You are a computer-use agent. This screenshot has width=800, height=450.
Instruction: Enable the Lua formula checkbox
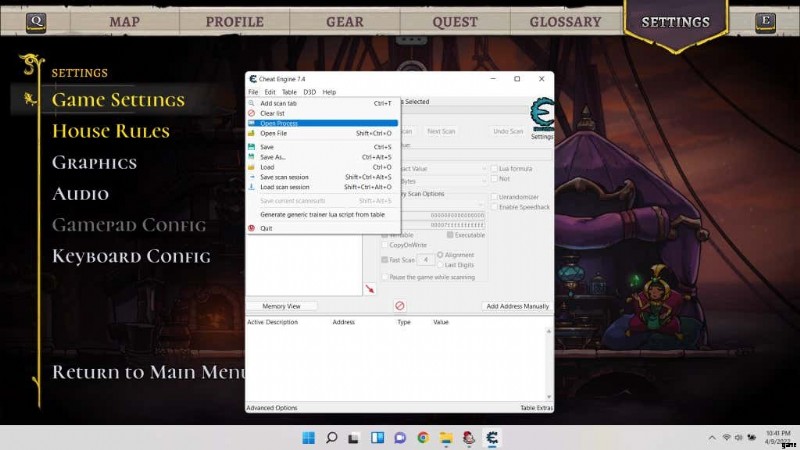tap(494, 168)
